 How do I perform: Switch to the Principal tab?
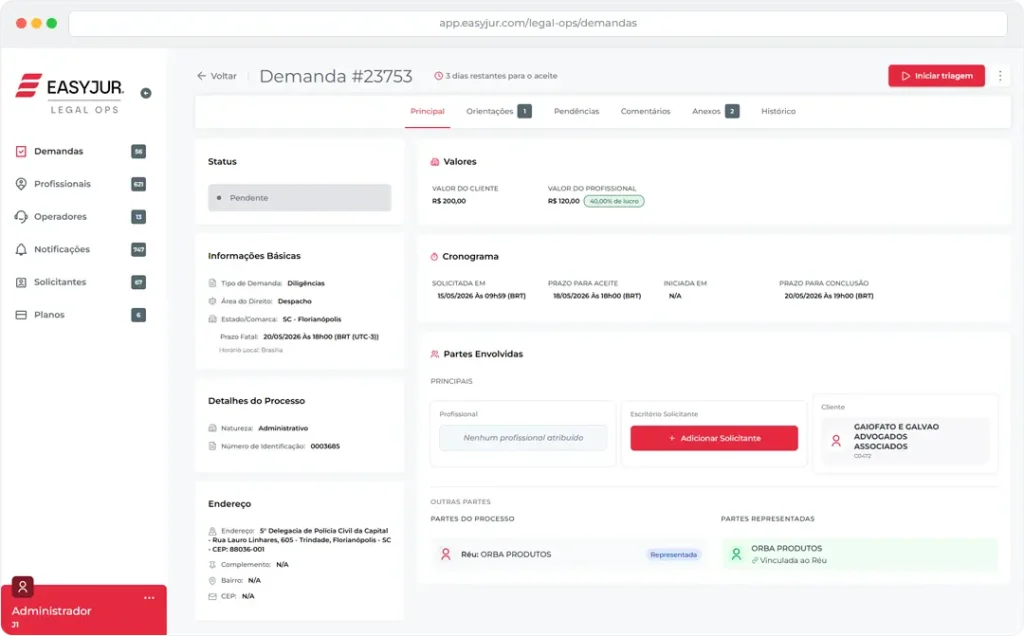427,112
